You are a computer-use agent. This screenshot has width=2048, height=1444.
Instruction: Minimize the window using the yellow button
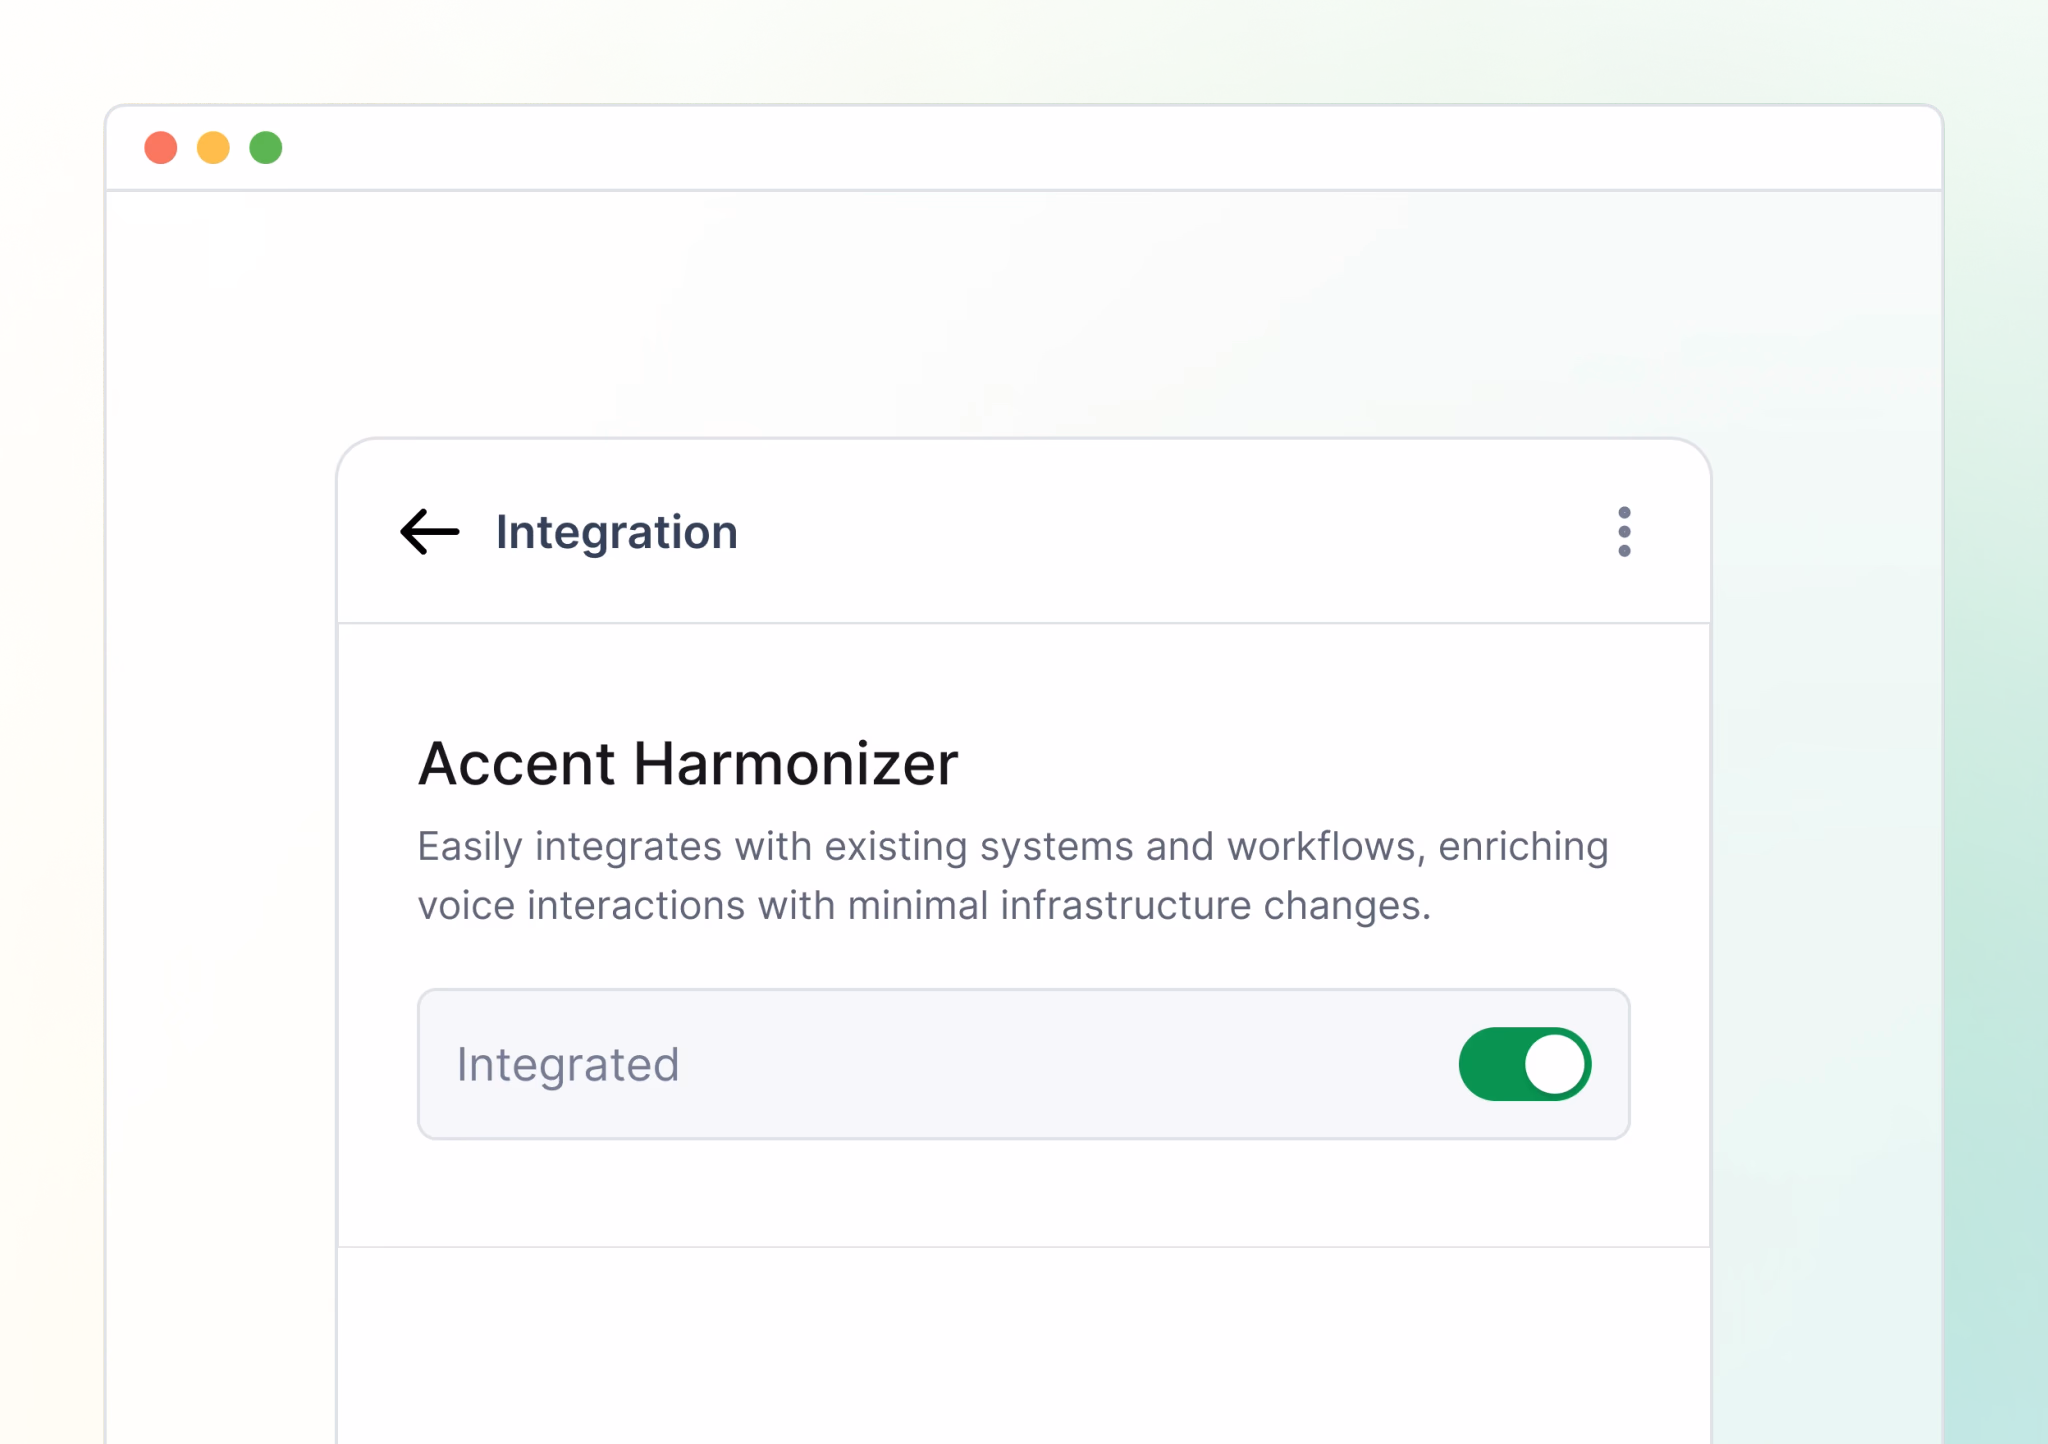[x=213, y=148]
